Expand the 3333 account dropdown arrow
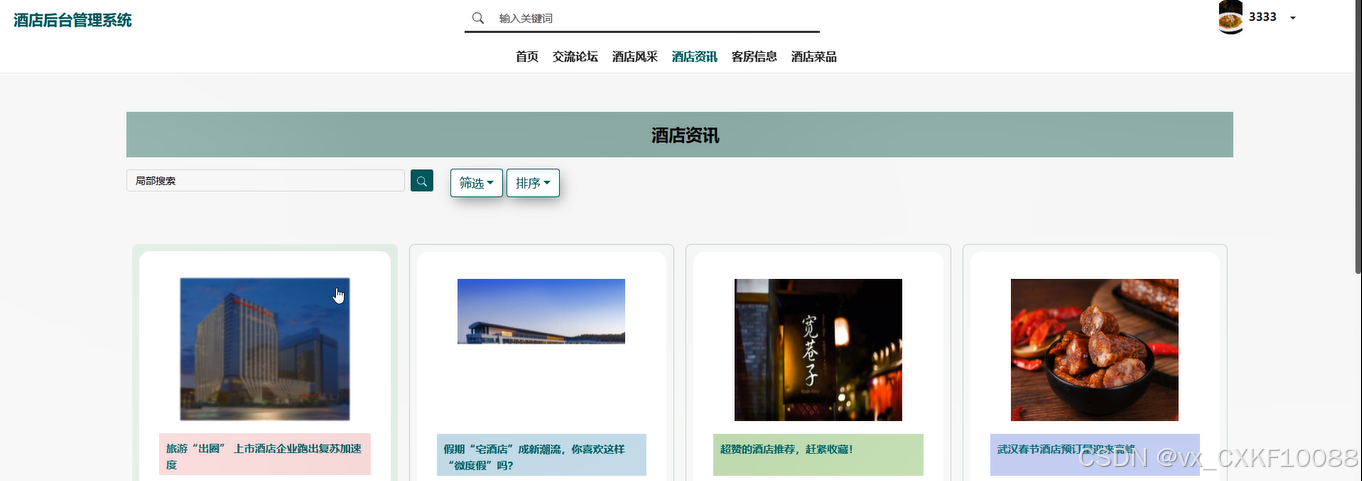 (x=1293, y=18)
